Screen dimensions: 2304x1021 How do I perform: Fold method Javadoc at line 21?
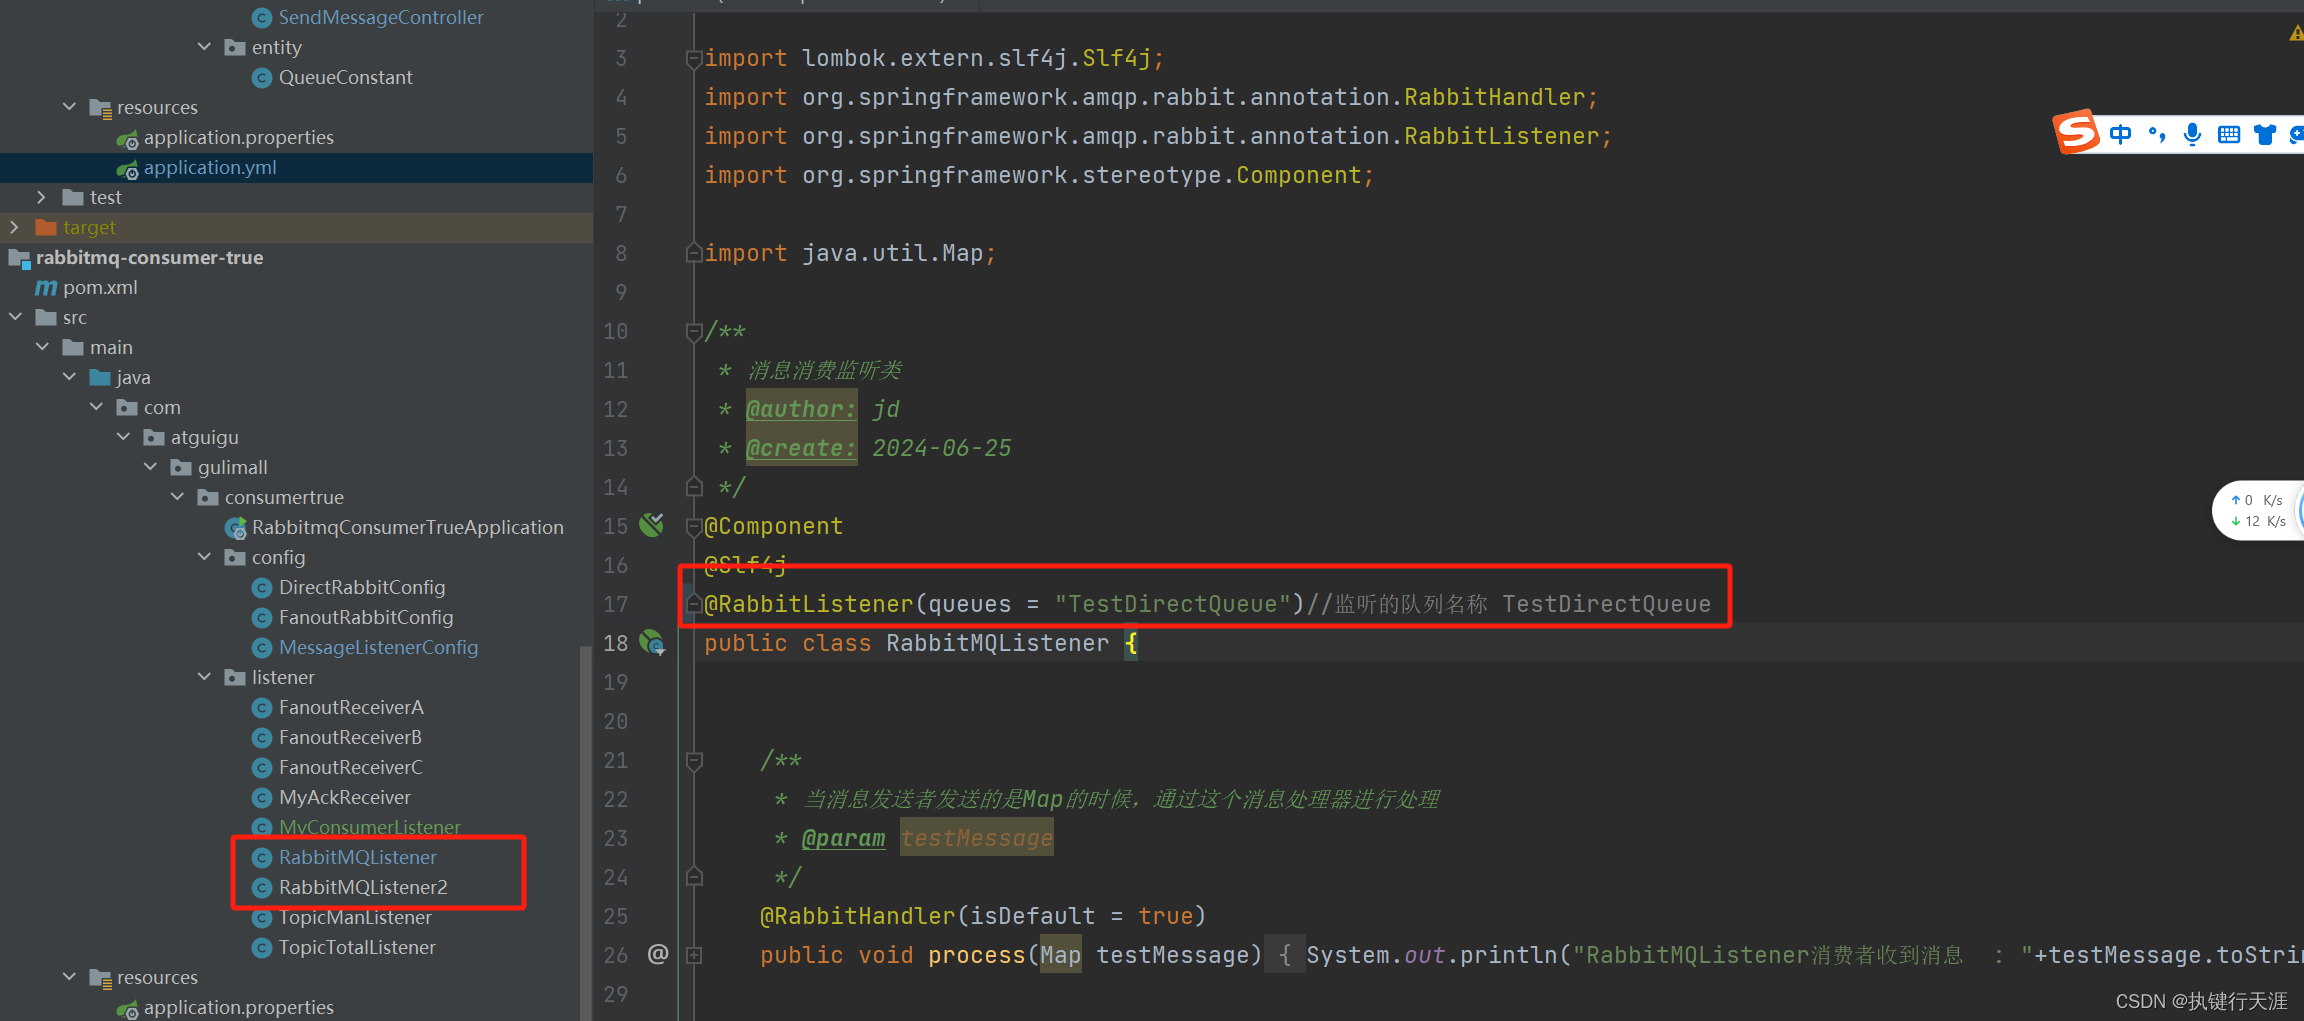click(x=693, y=761)
